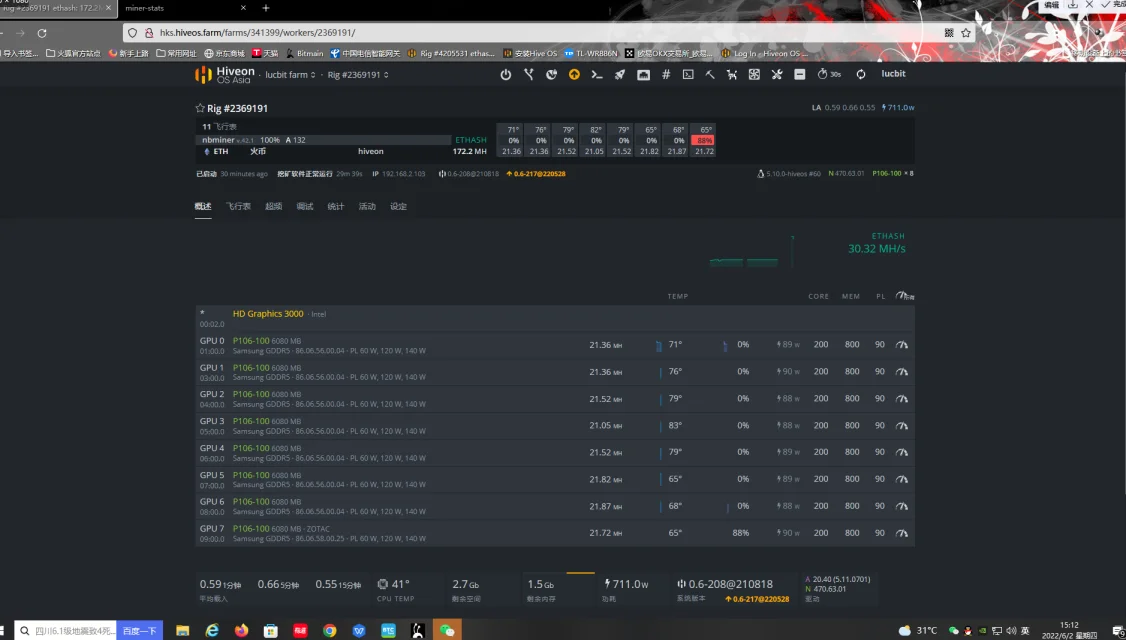The image size is (1126, 640).
Task: Click the orange upgrade arrow icon
Action: tap(574, 75)
